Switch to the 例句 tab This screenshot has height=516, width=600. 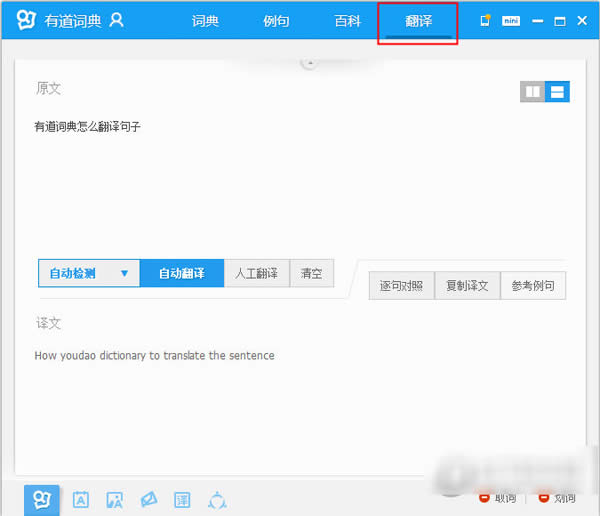(x=276, y=21)
